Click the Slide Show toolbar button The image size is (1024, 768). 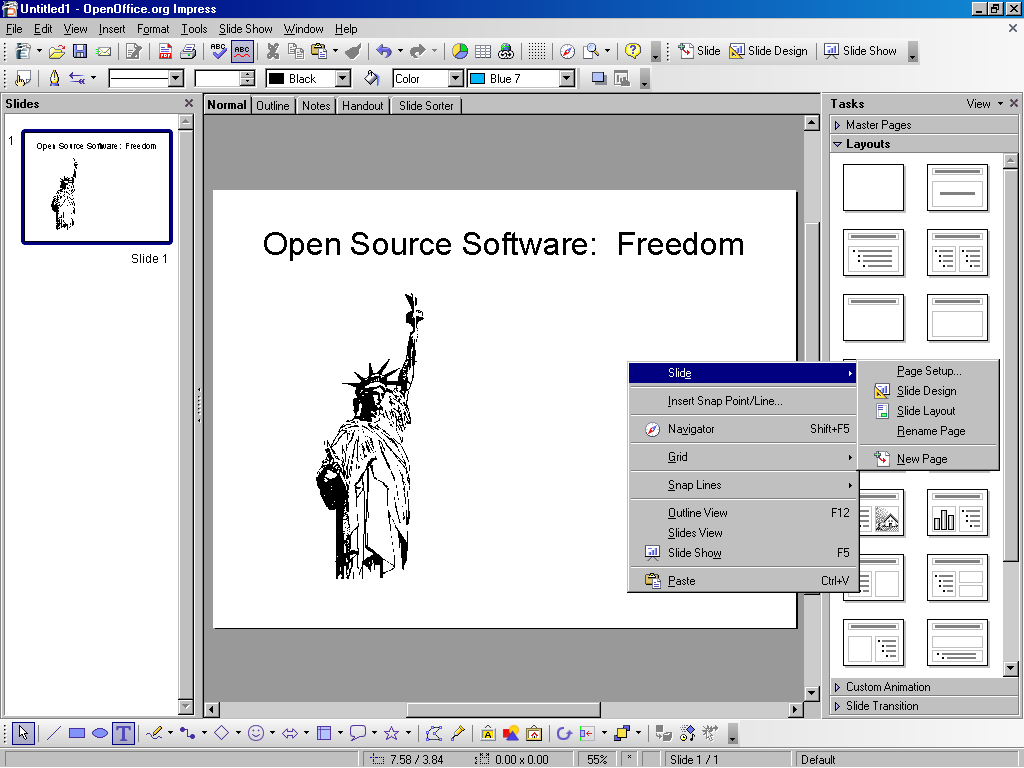pos(860,51)
